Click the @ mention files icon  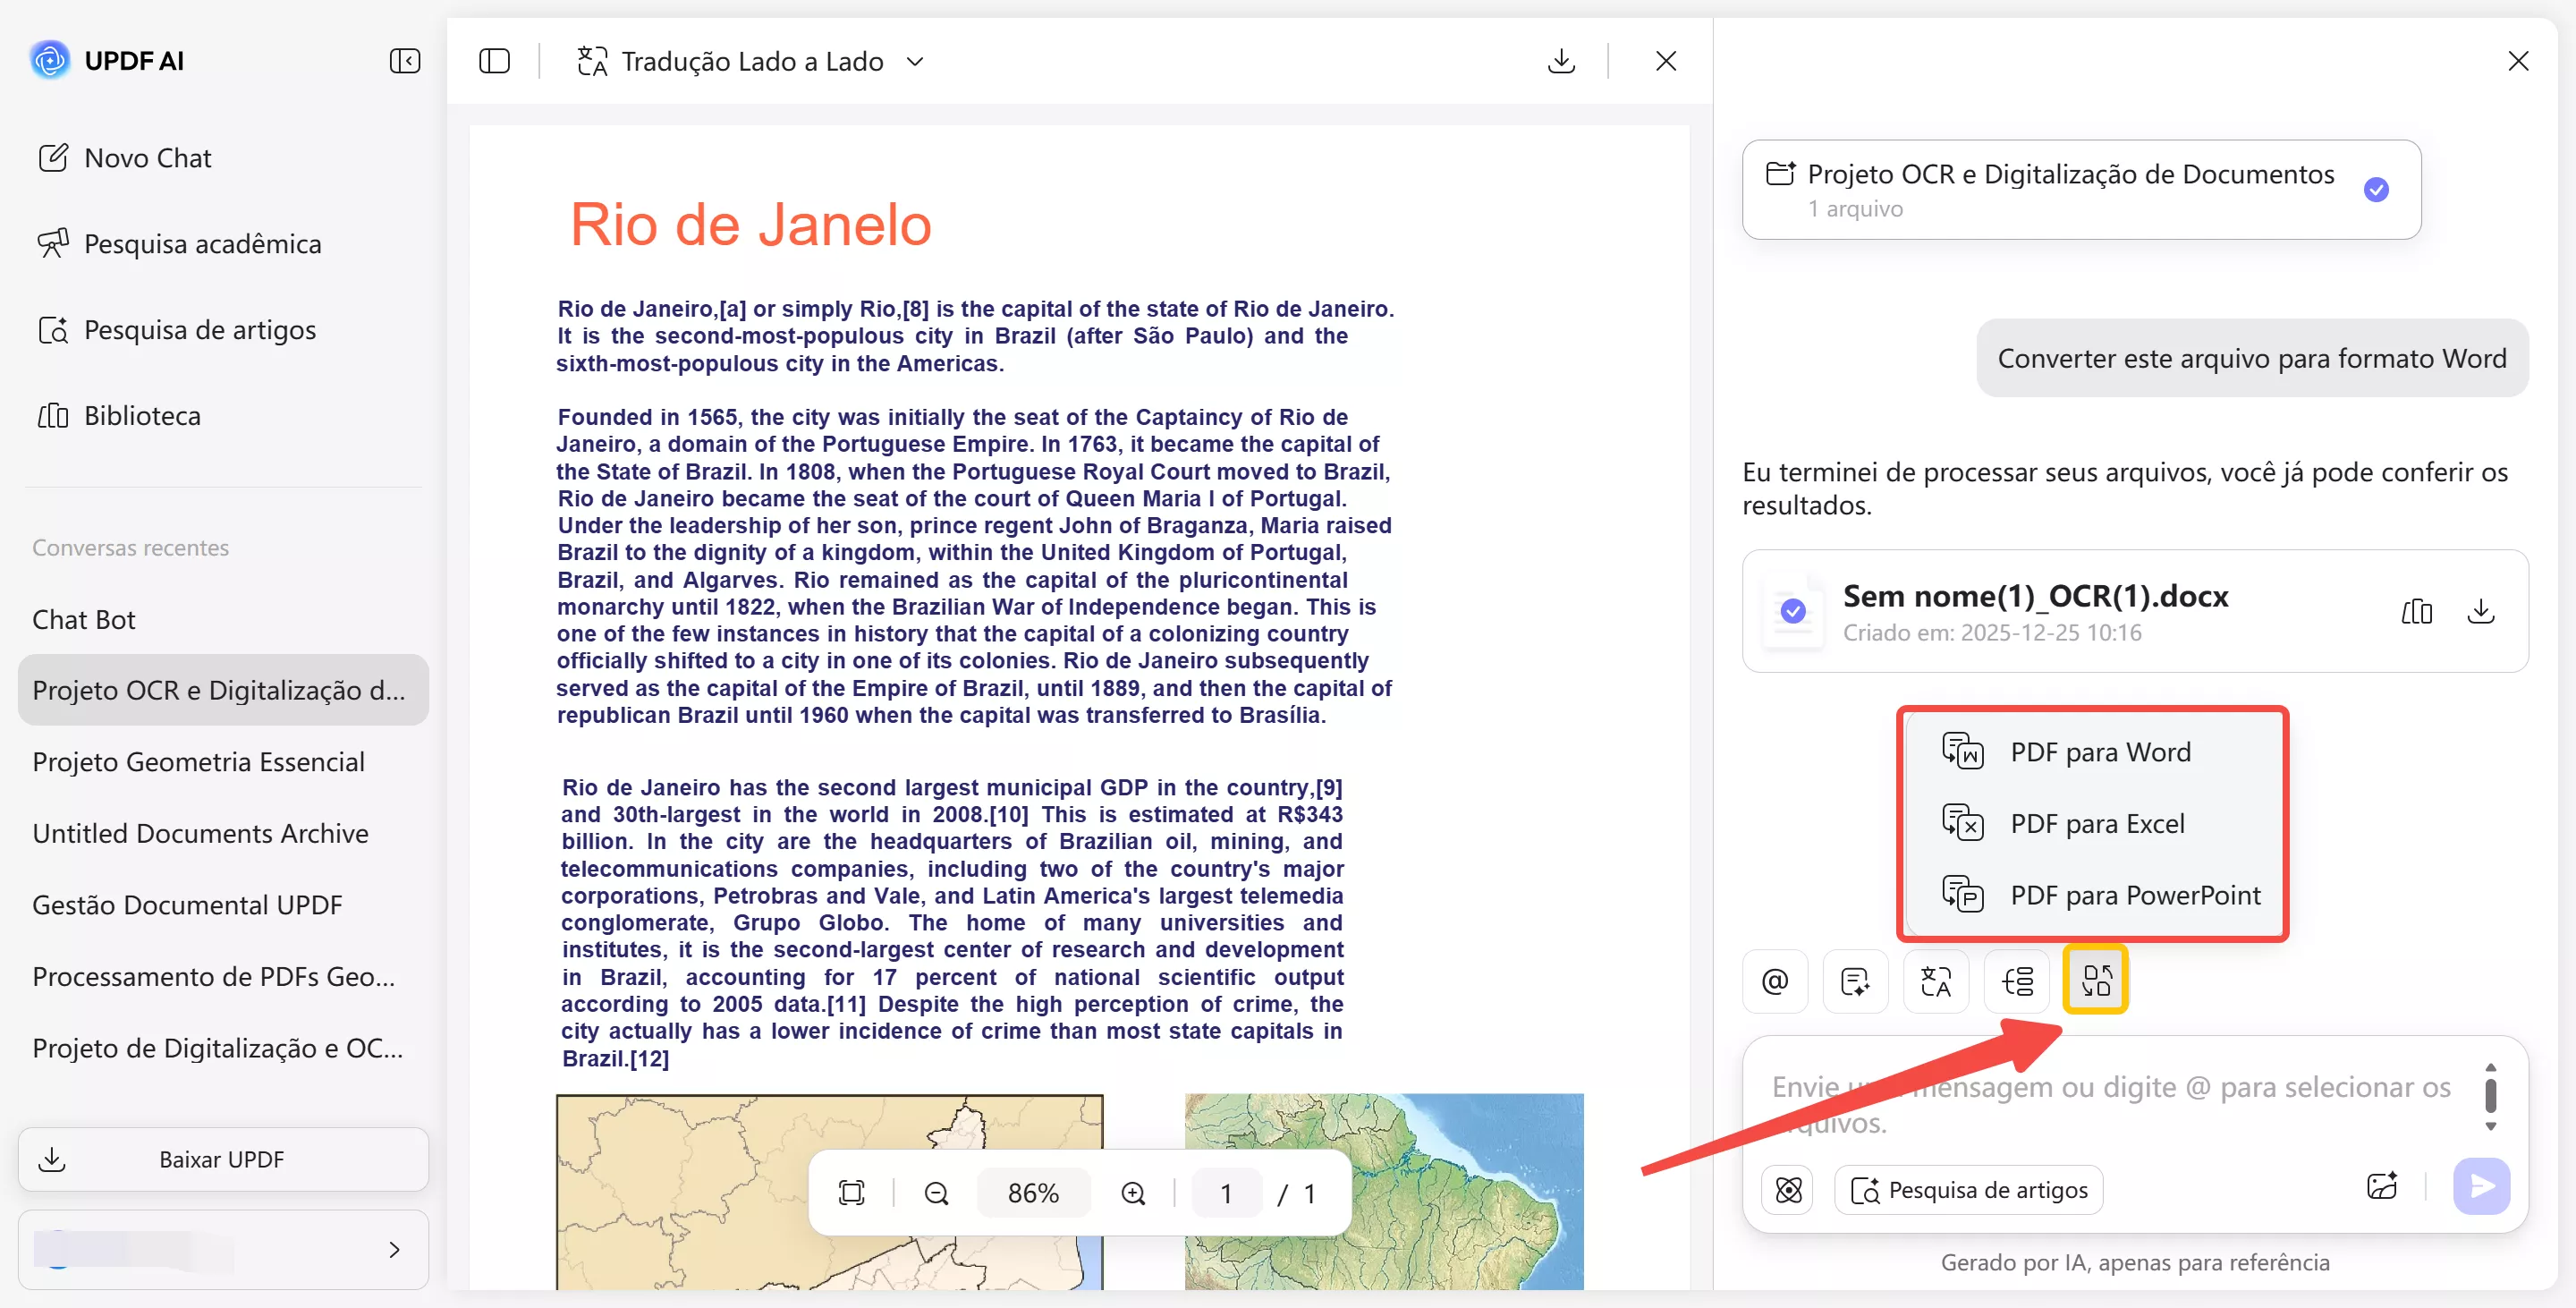pyautogui.click(x=1775, y=982)
